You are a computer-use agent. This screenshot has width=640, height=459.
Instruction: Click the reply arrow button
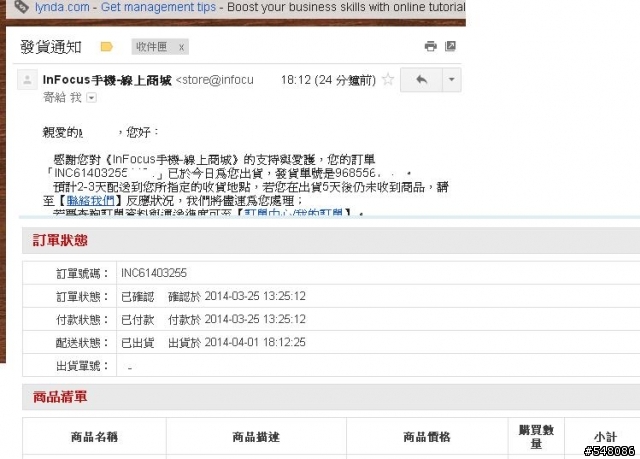click(421, 80)
